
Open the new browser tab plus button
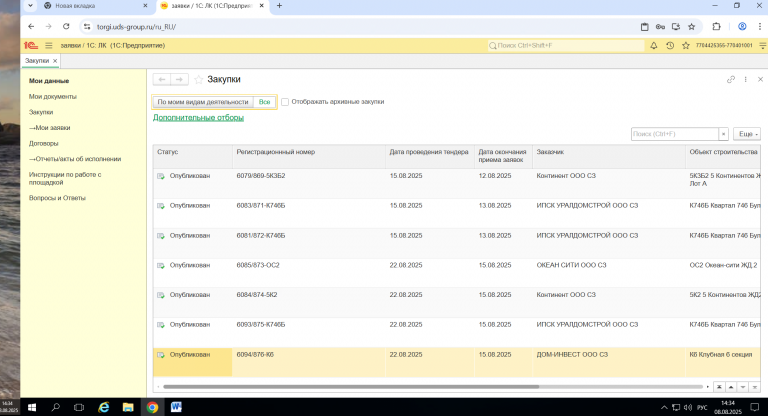[x=279, y=6]
